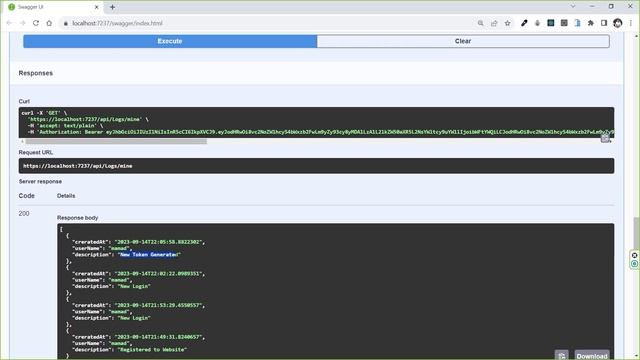This screenshot has width=640, height=360.
Task: Clear the executed response
Action: 463,41
